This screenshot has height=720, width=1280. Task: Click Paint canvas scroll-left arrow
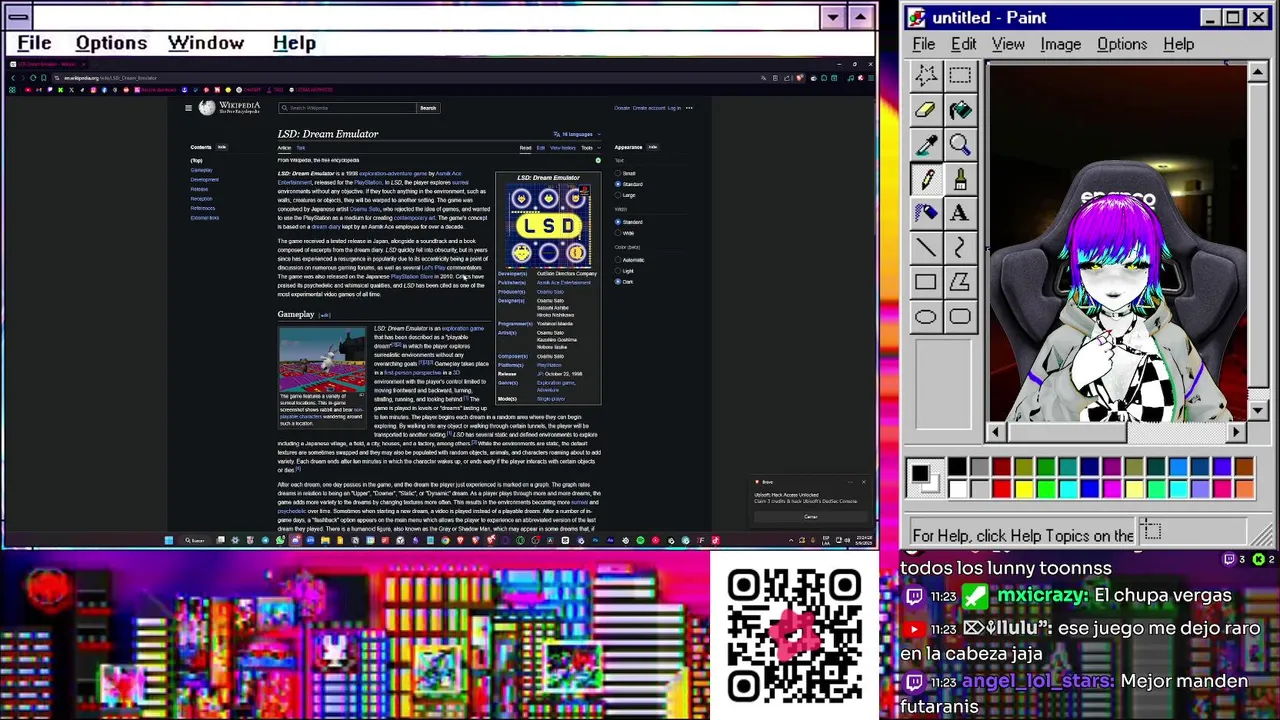coord(995,432)
